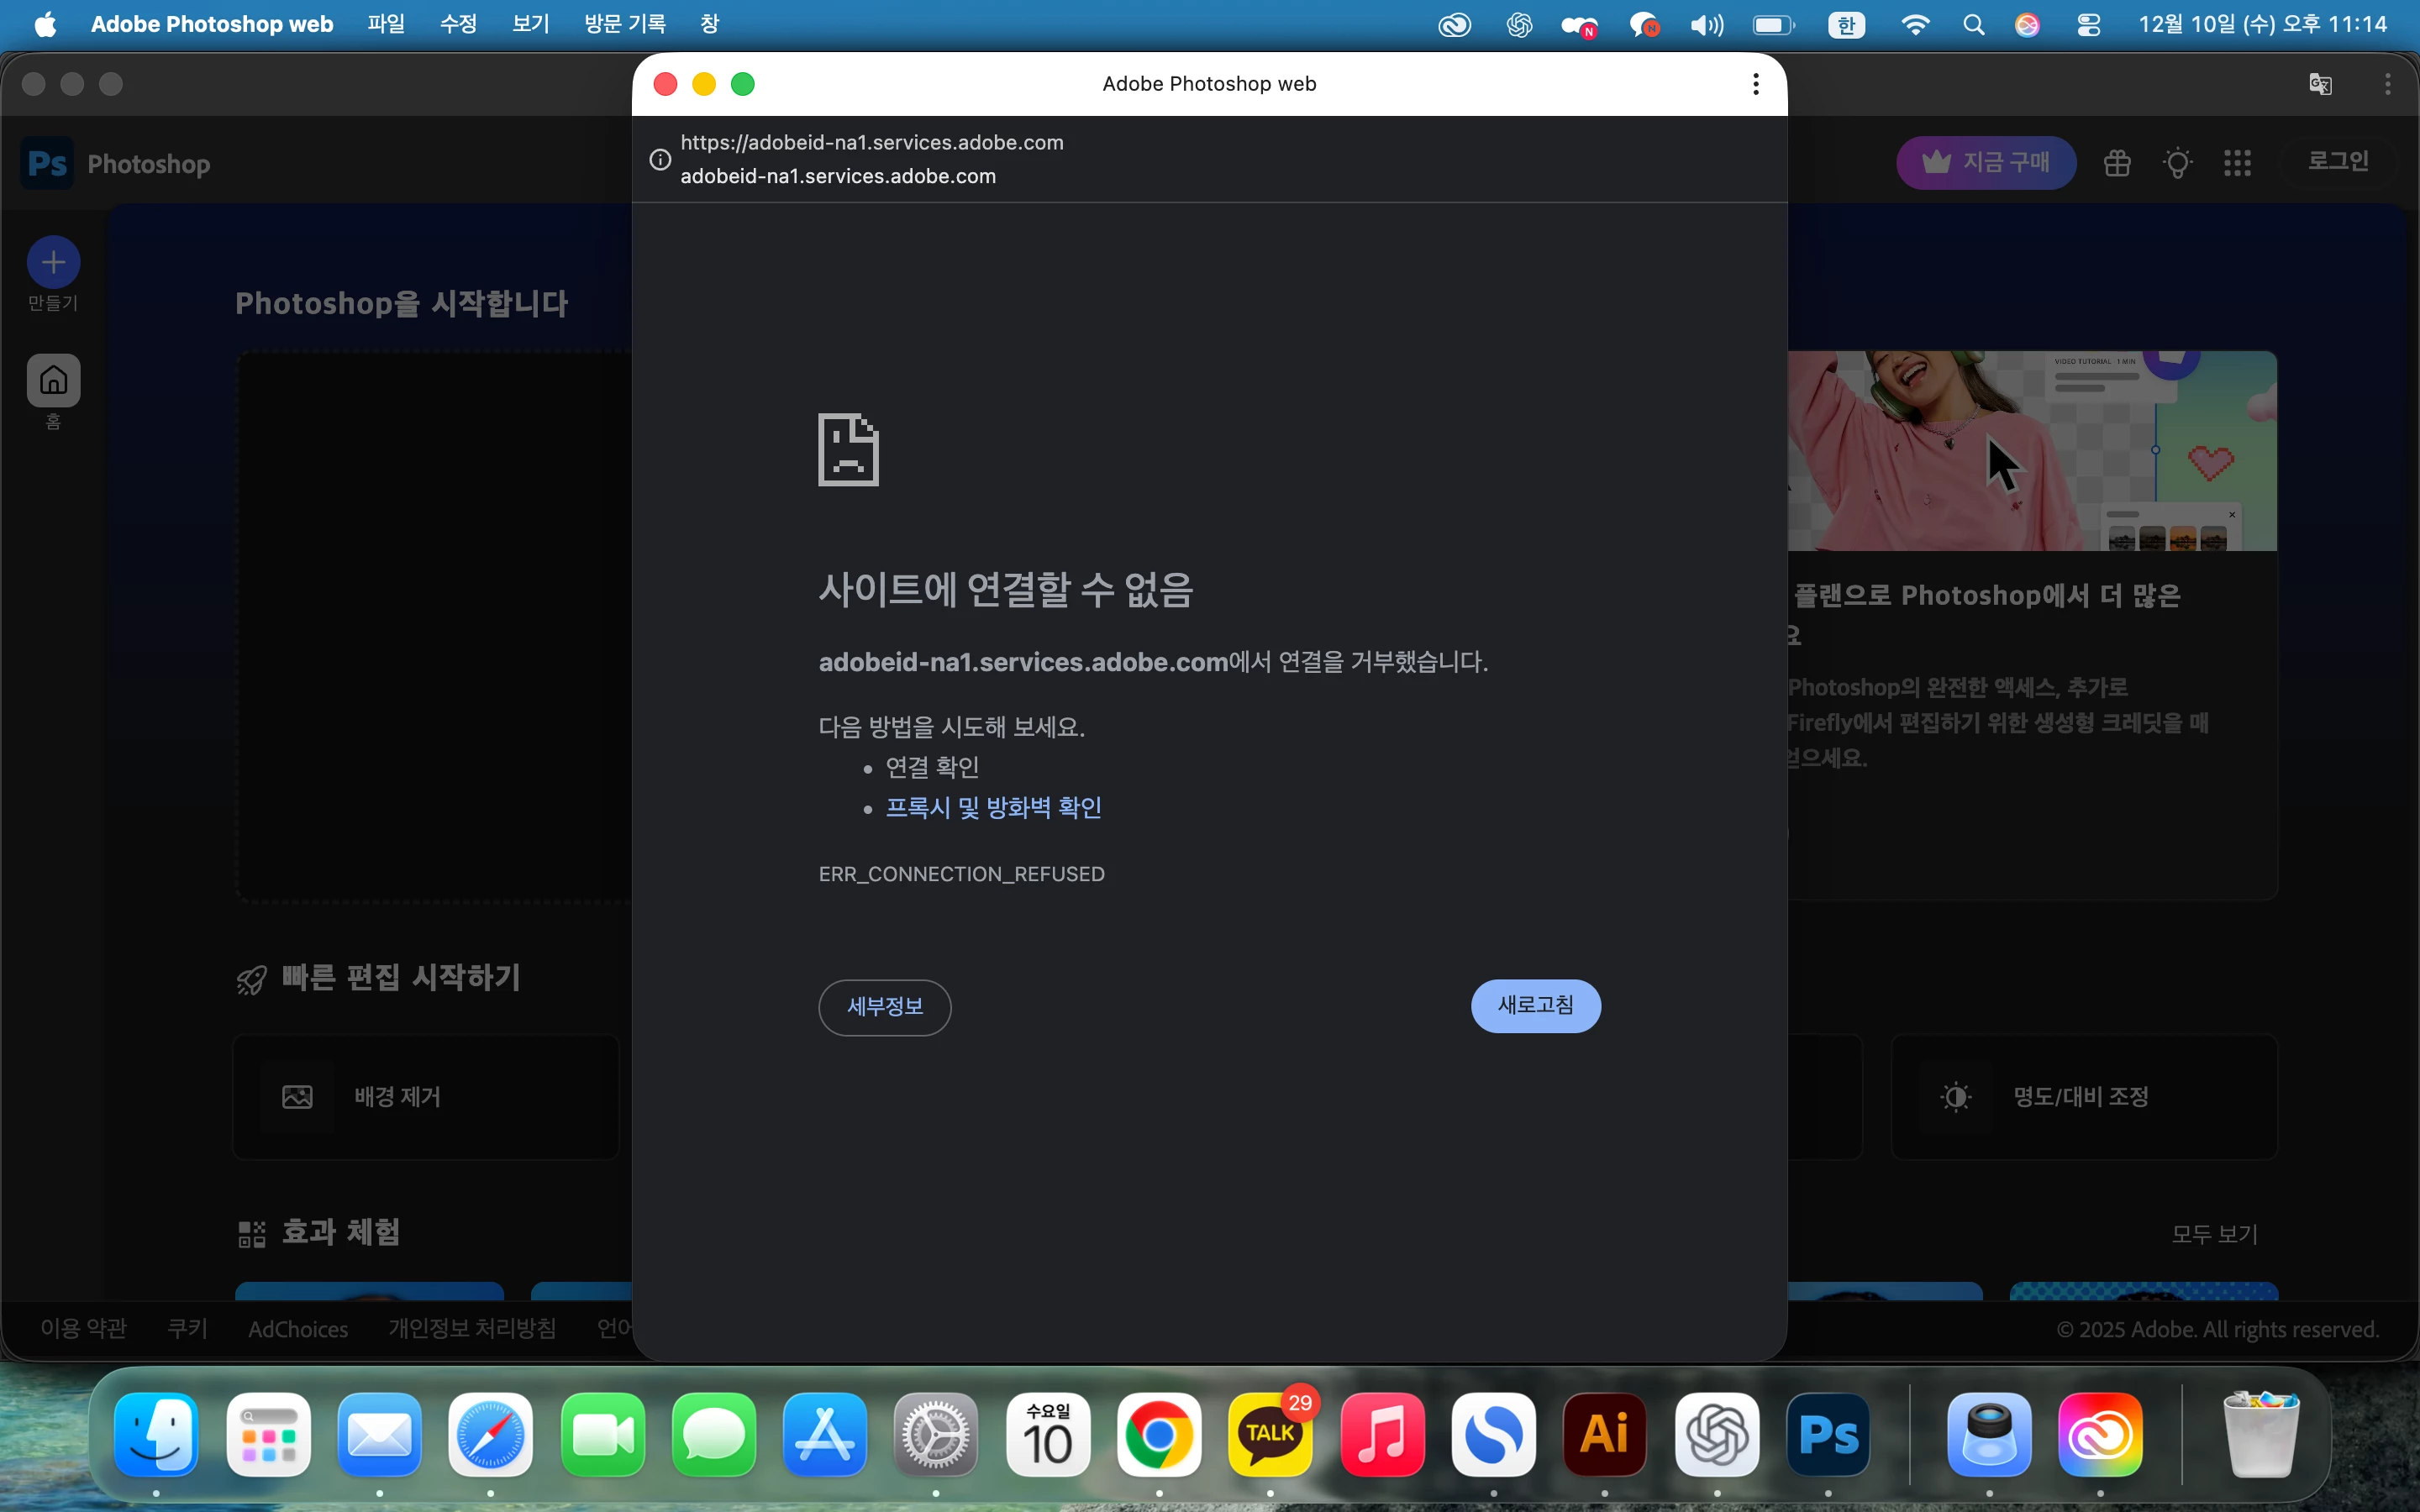Switch the 한 input source in menu bar
The width and height of the screenshot is (2420, 1512).
point(1846,25)
